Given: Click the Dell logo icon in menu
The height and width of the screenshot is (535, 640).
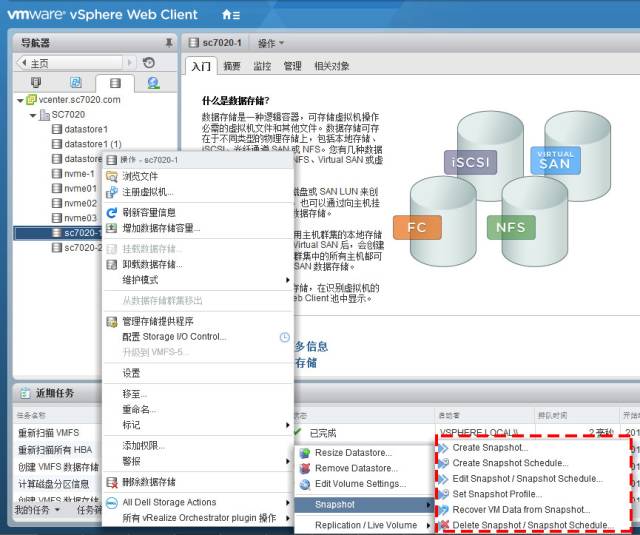Looking at the screenshot, I should point(111,503).
